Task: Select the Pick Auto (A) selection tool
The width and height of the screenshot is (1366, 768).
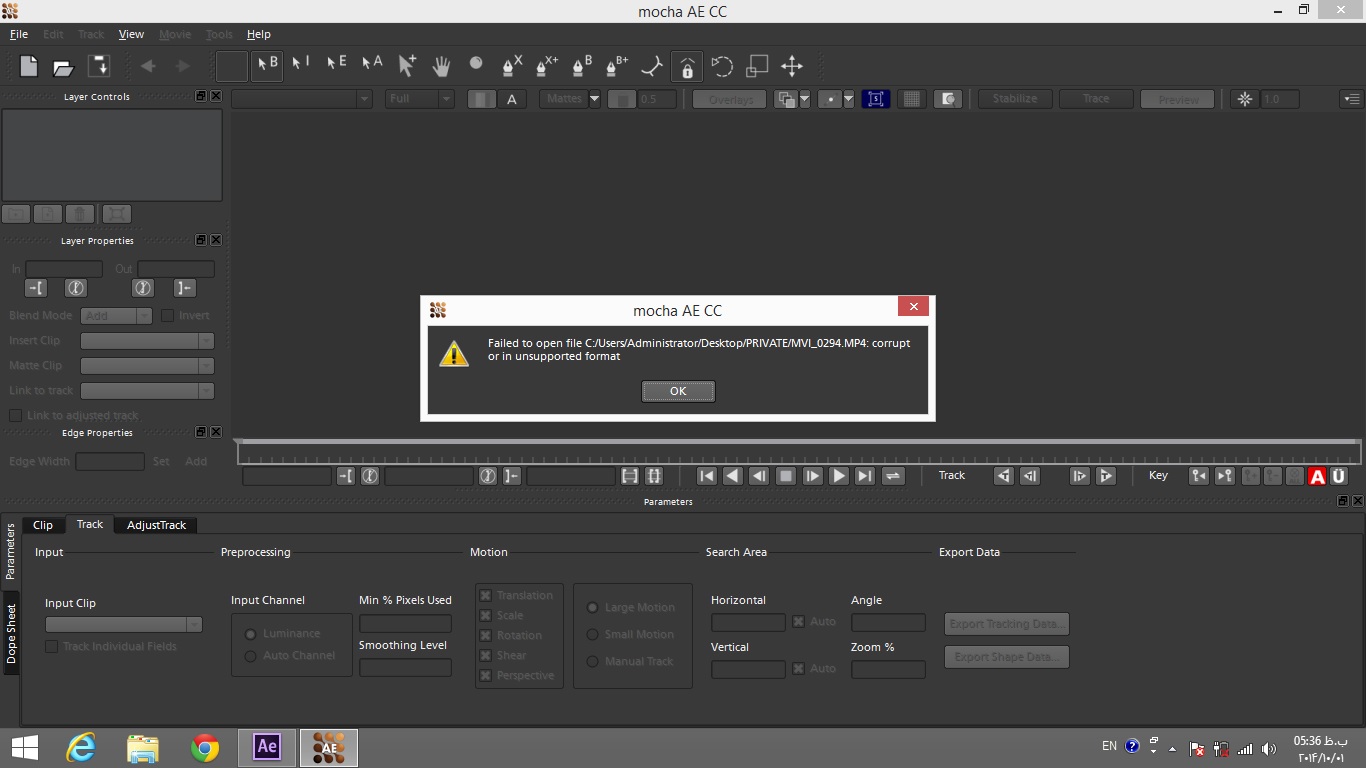Action: click(x=372, y=64)
